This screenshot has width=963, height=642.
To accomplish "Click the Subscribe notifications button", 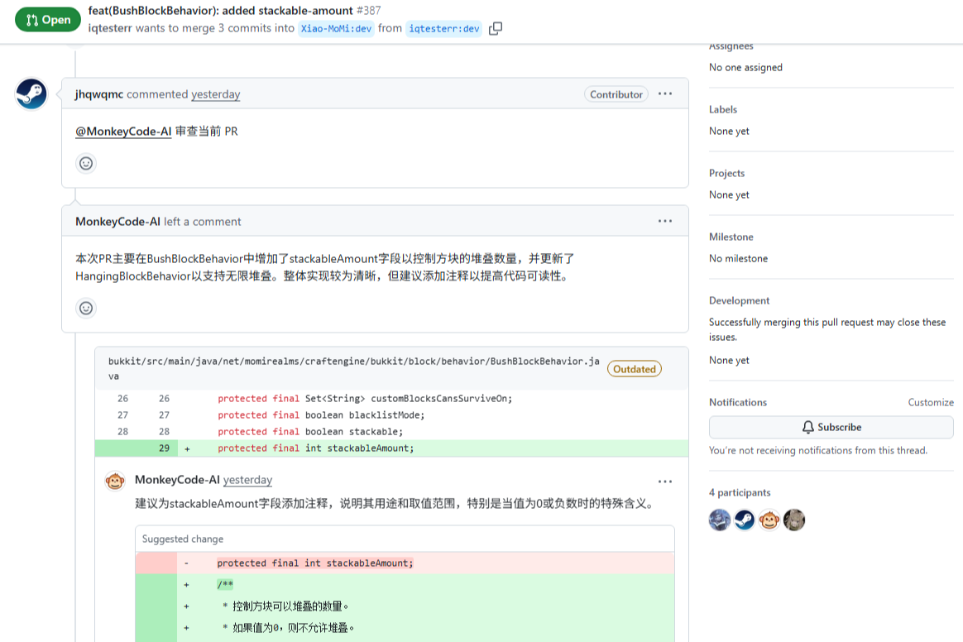I will [x=831, y=427].
